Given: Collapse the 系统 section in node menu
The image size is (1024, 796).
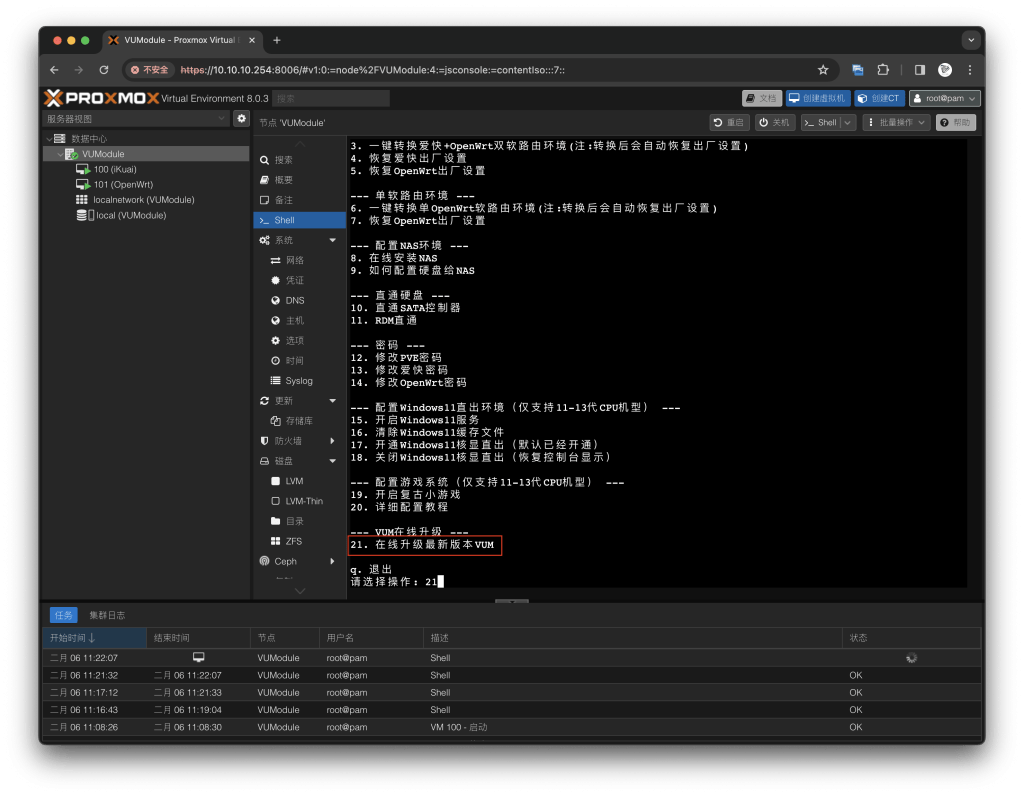Looking at the screenshot, I should 332,240.
